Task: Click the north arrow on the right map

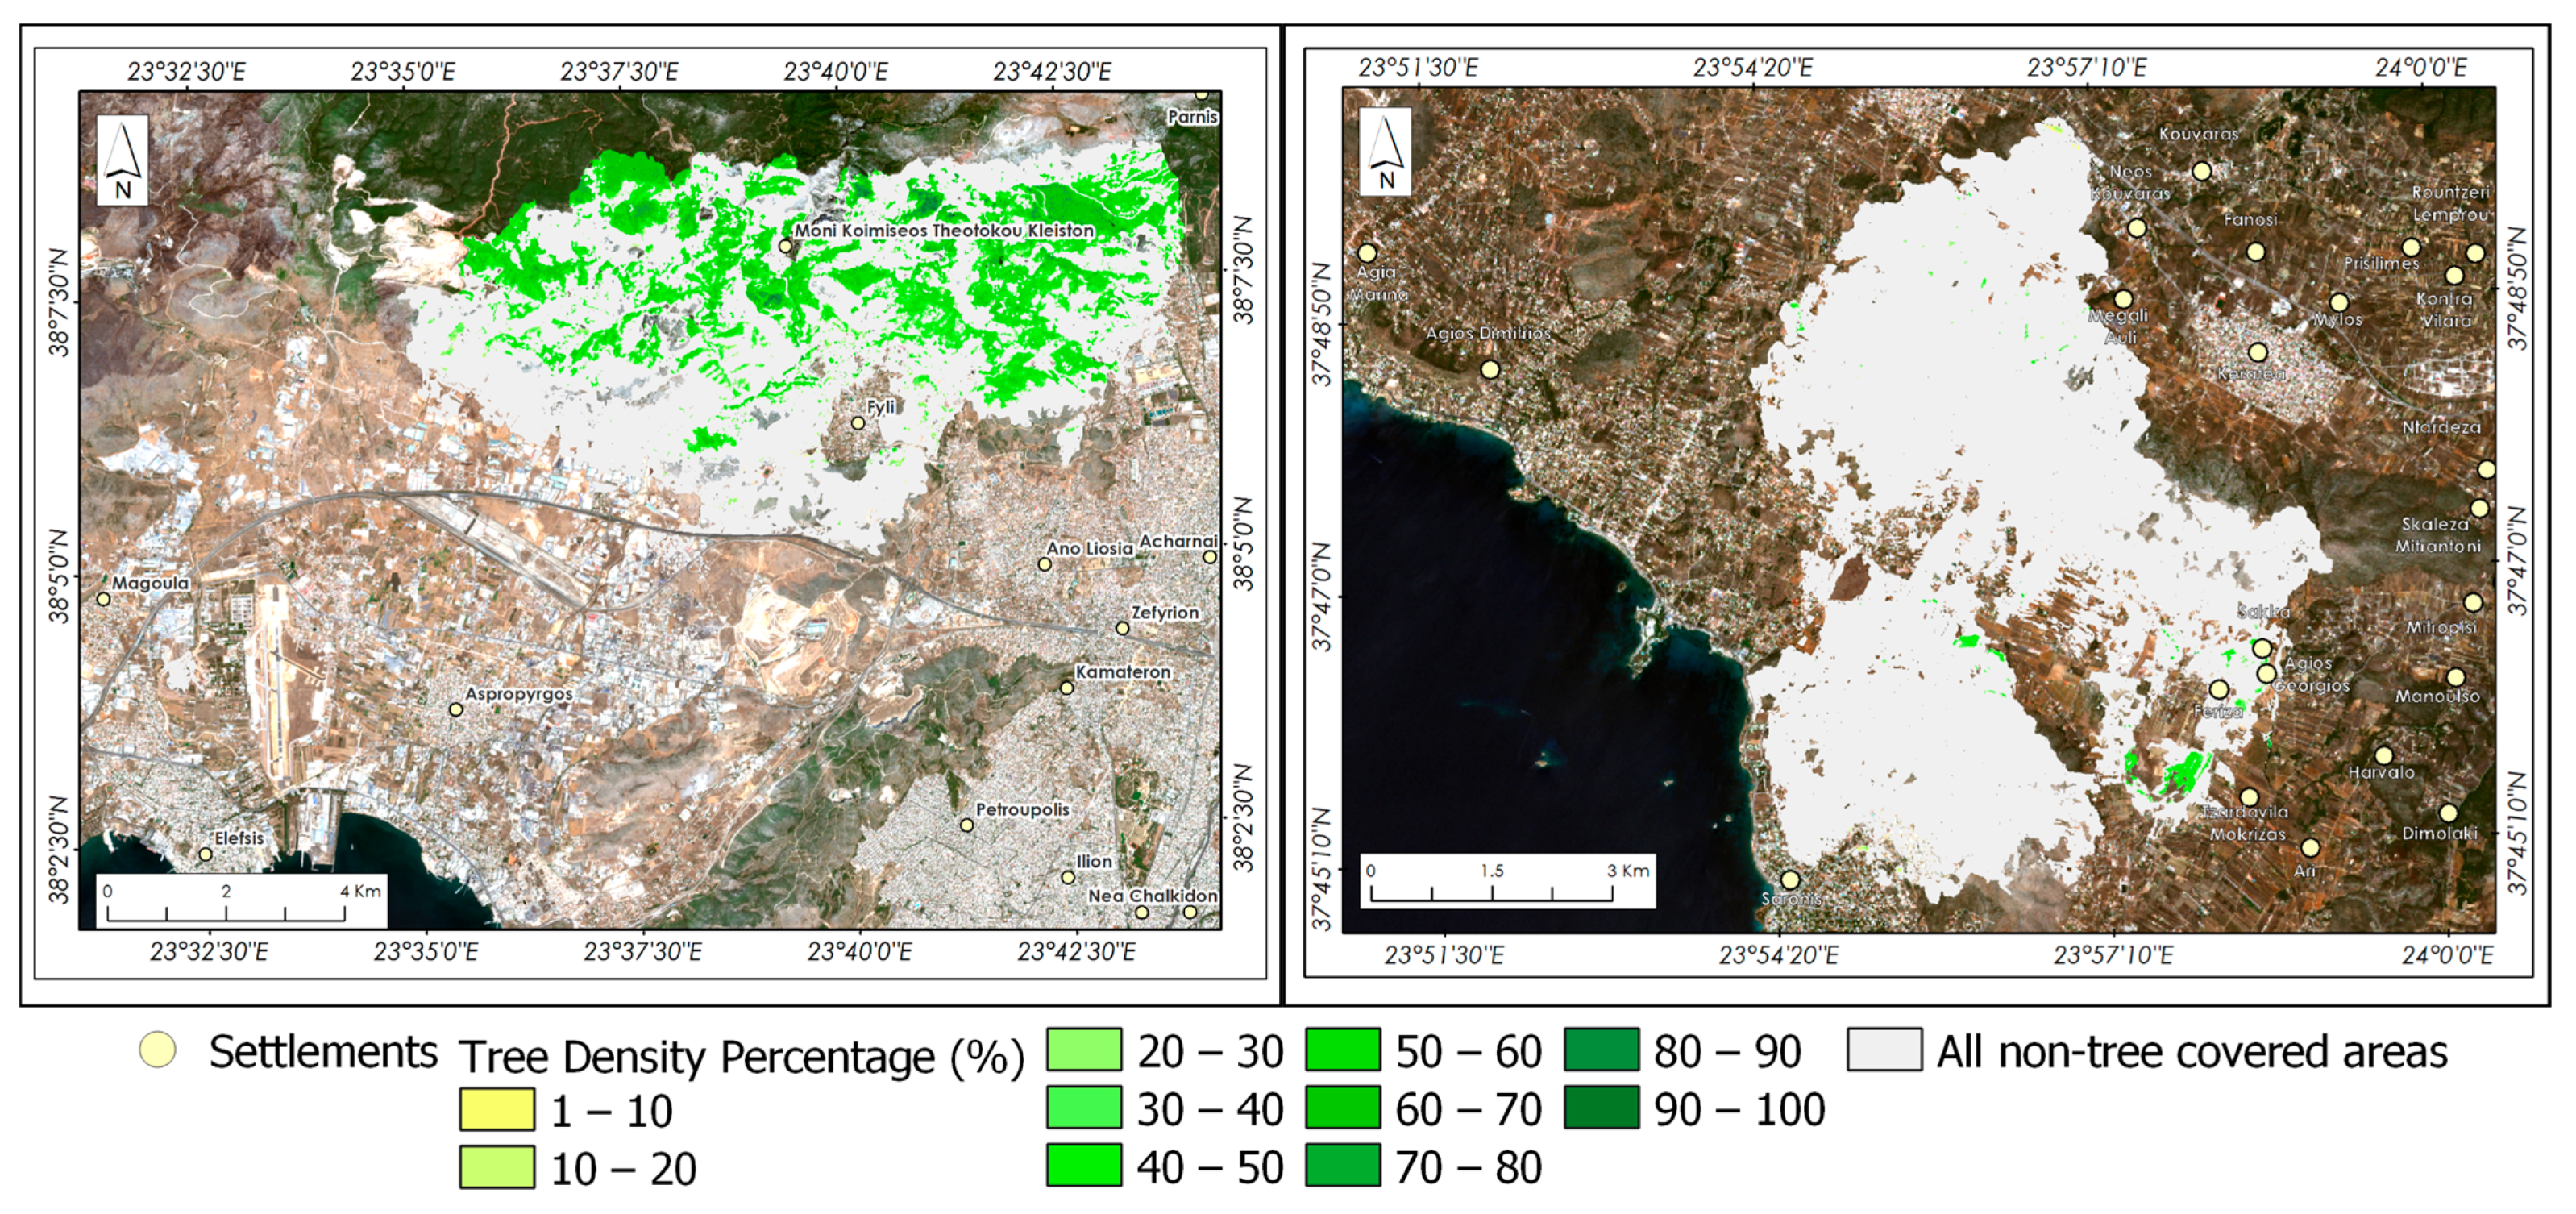Action: 1385,152
